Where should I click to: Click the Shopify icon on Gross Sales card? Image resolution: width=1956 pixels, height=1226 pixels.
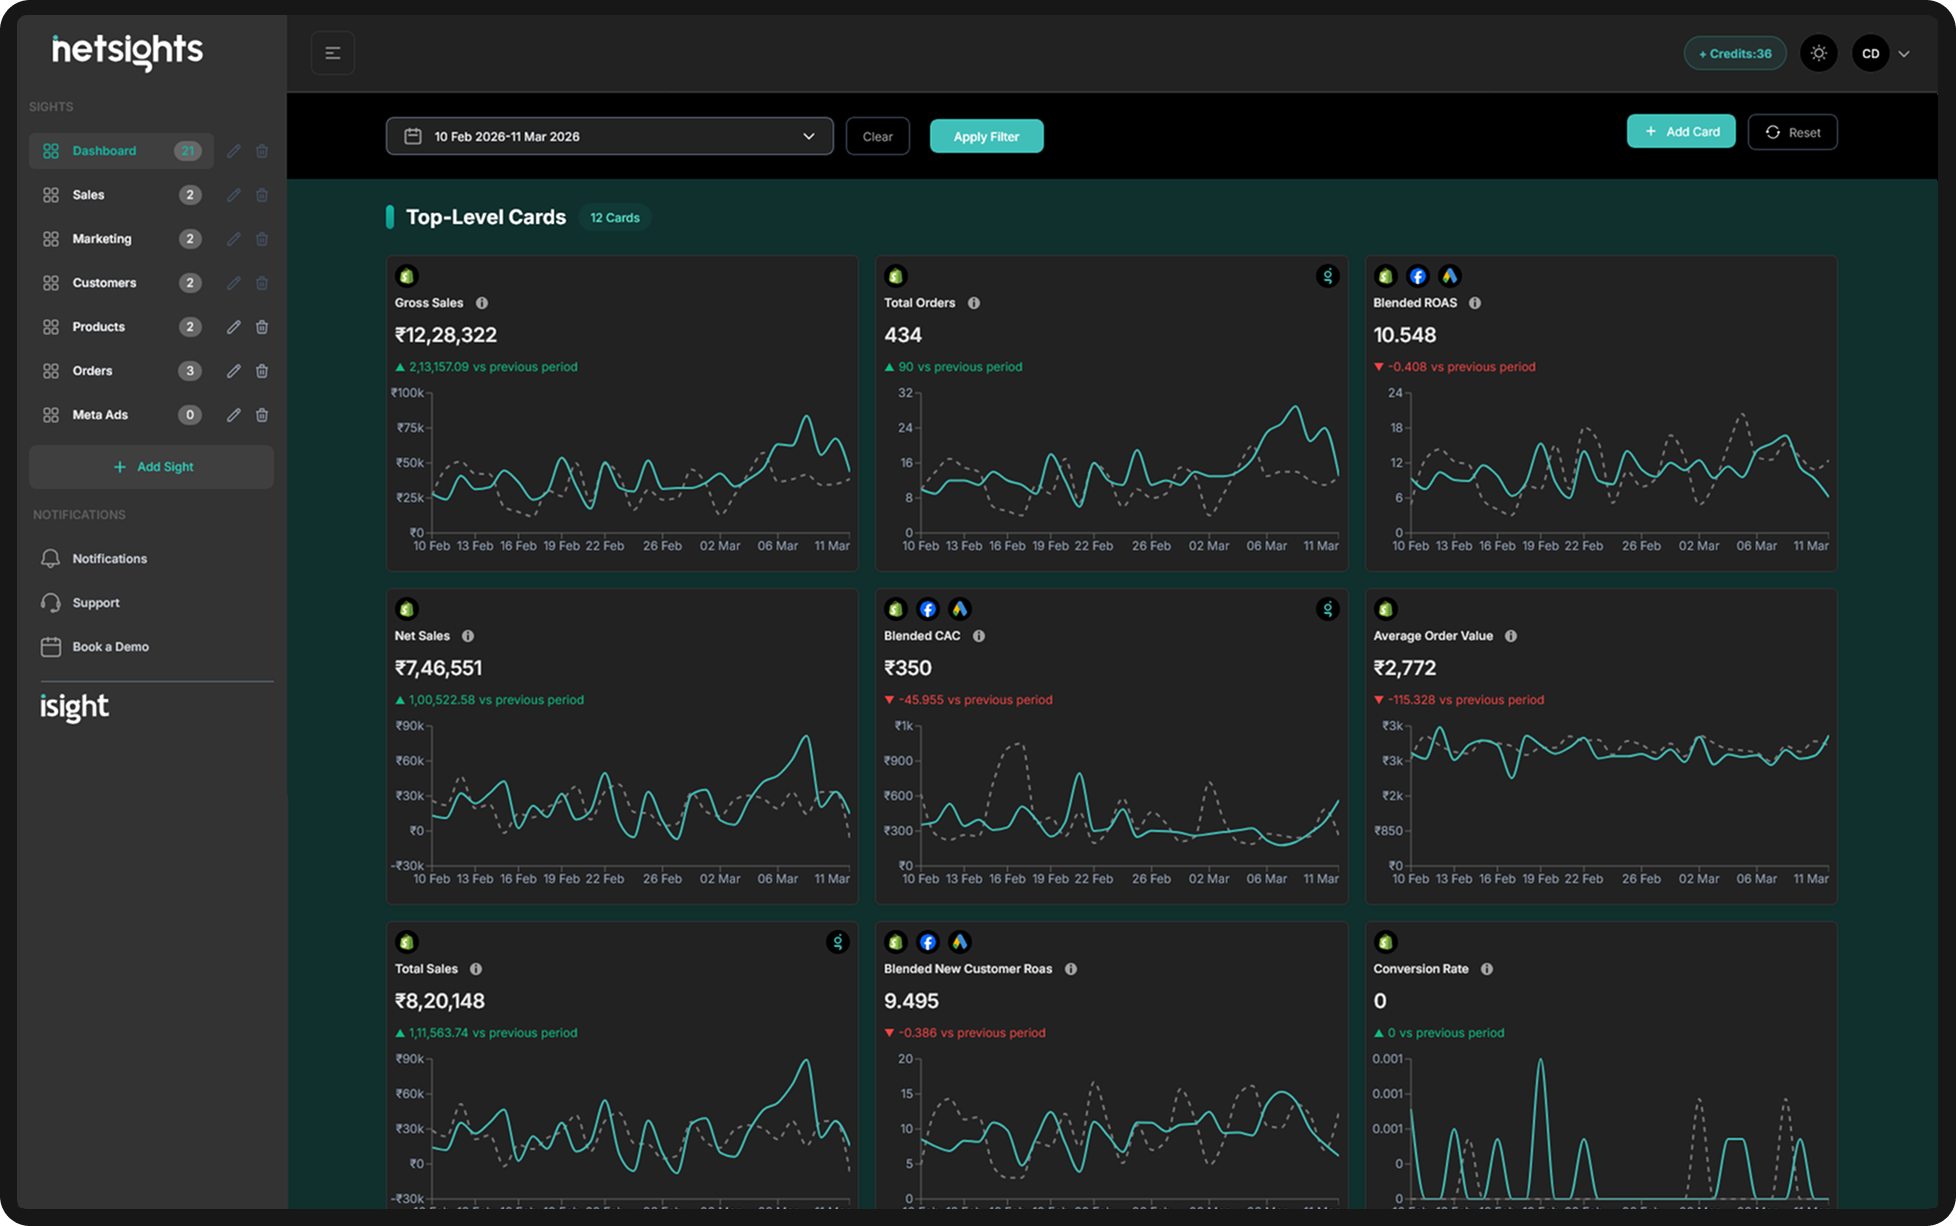point(407,276)
